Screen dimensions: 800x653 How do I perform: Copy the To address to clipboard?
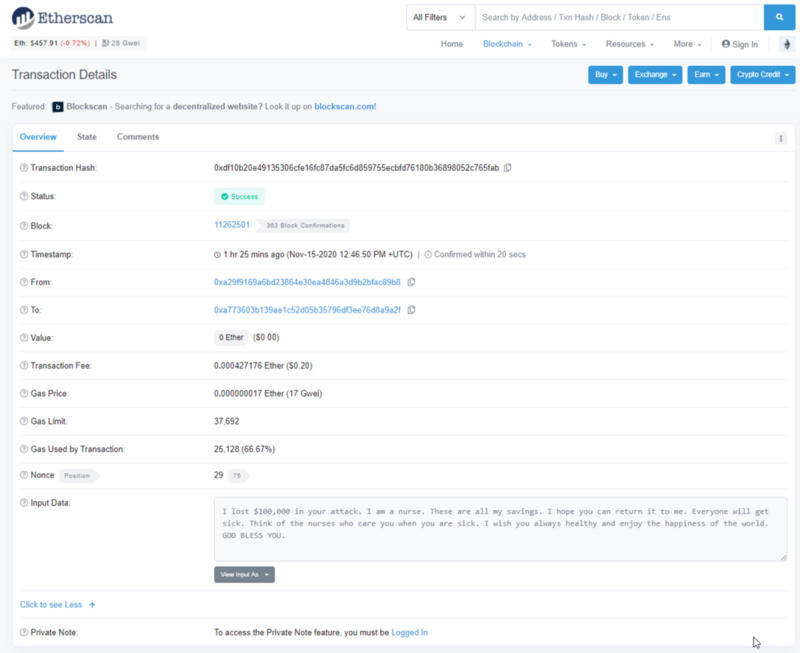point(411,311)
